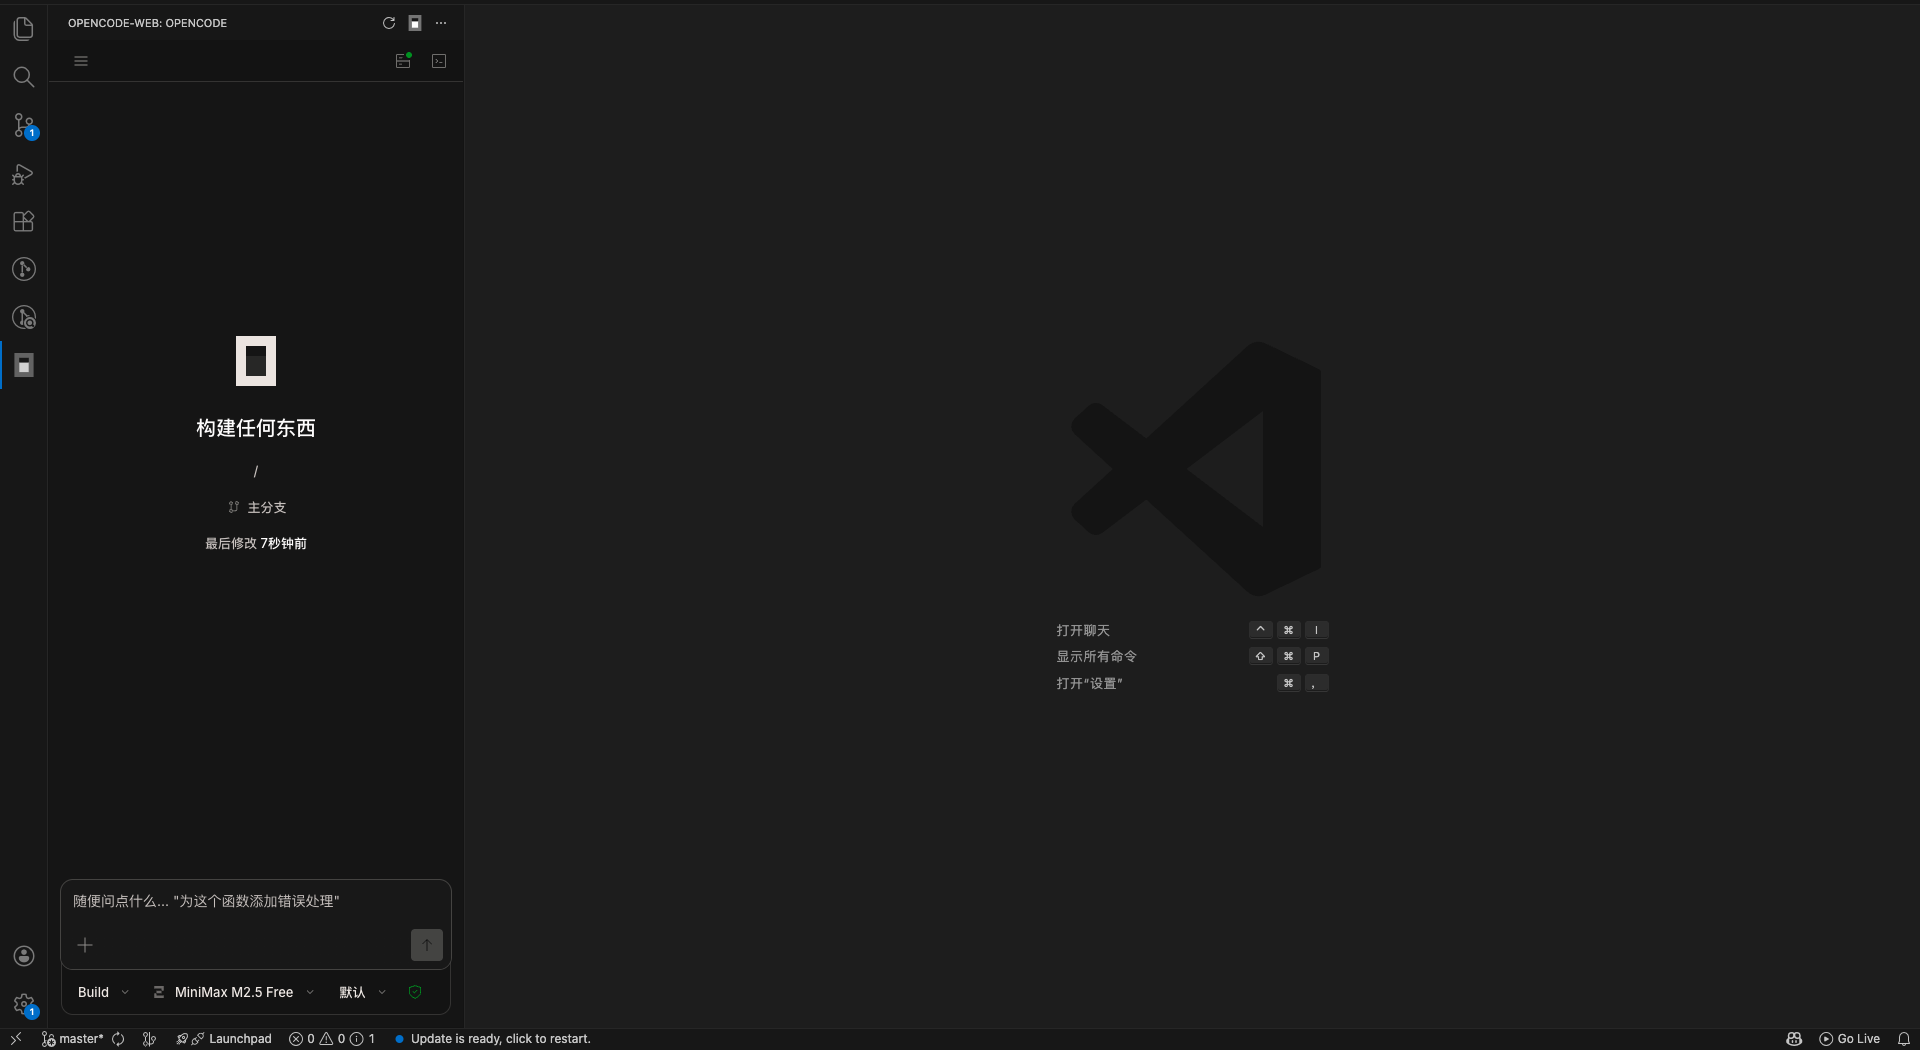Open the Search view in the activity bar
The image size is (1920, 1050).
[x=24, y=77]
